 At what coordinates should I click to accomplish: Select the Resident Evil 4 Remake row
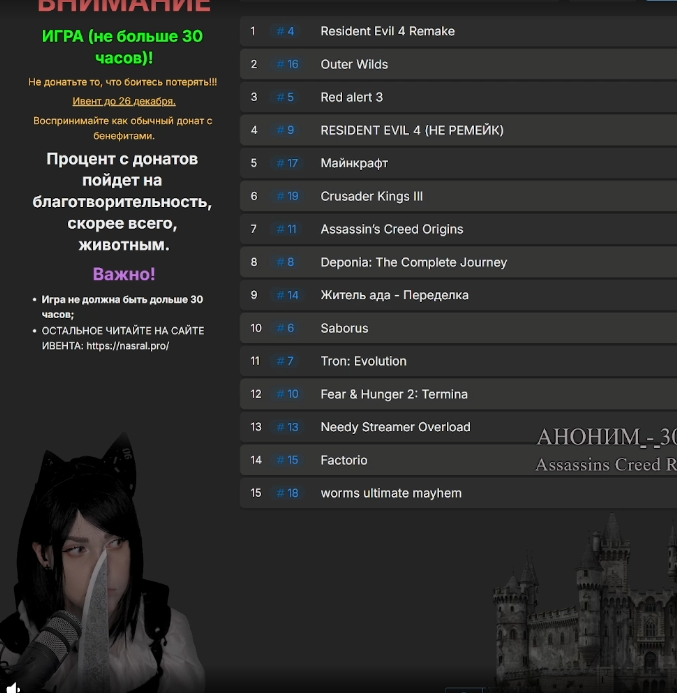pos(458,31)
